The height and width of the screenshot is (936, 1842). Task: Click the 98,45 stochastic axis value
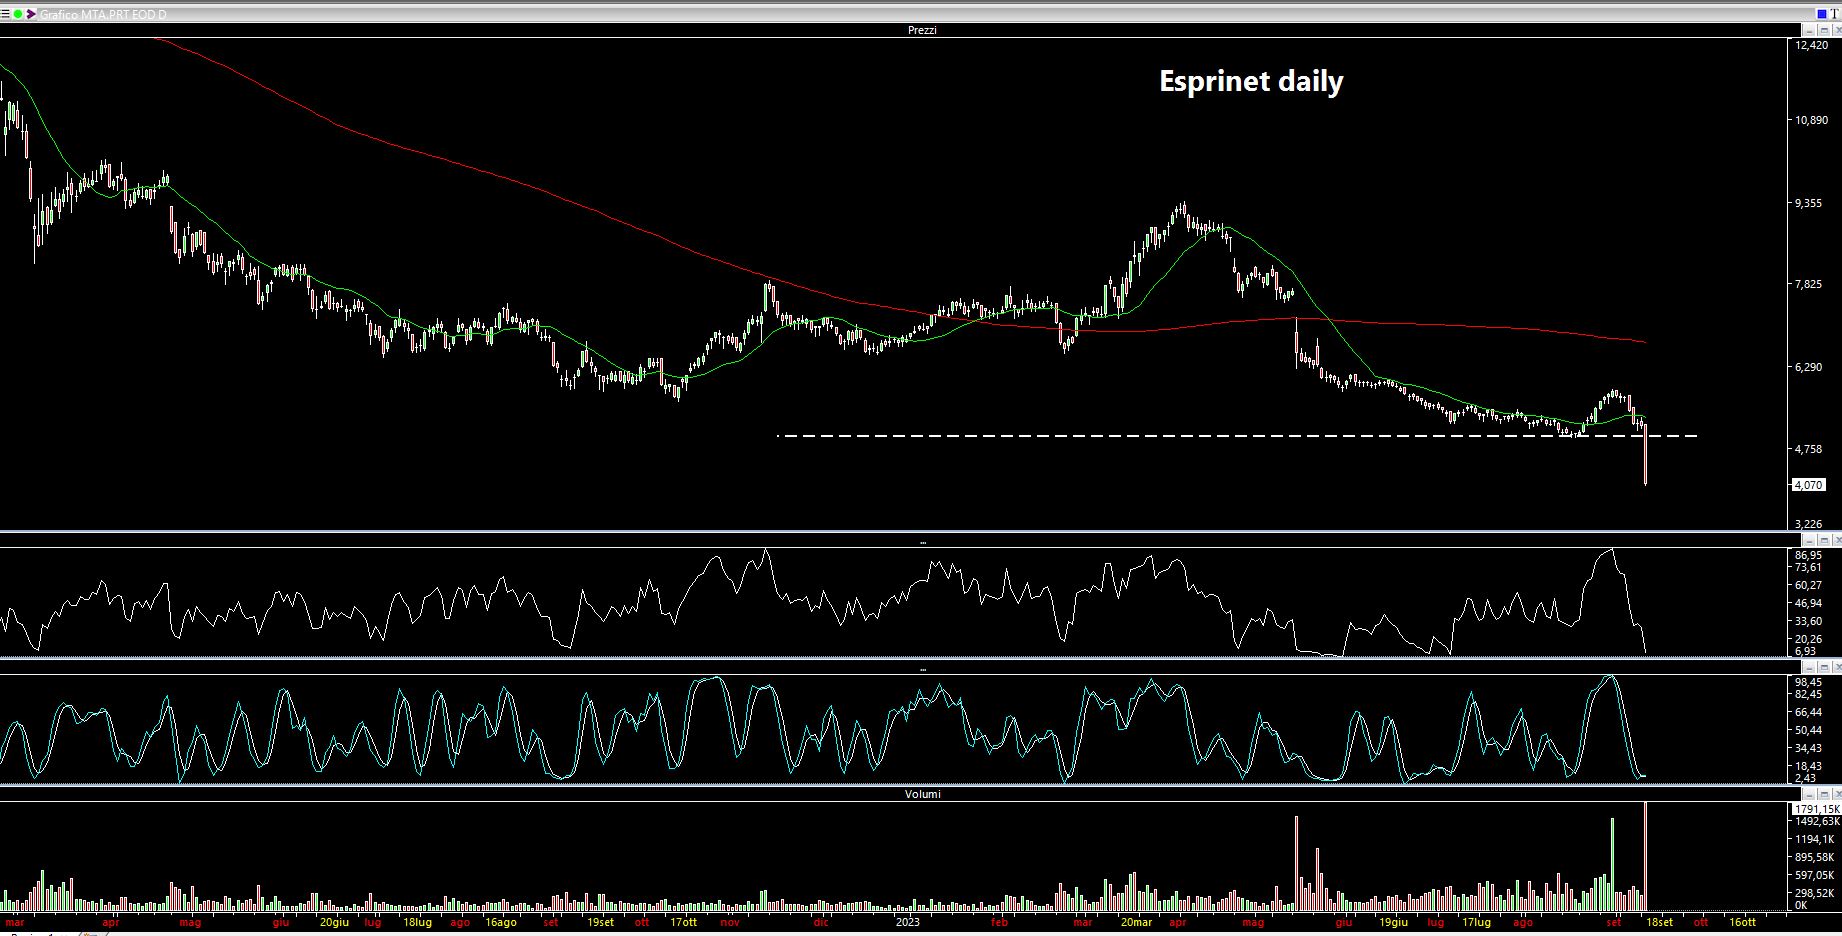1808,682
